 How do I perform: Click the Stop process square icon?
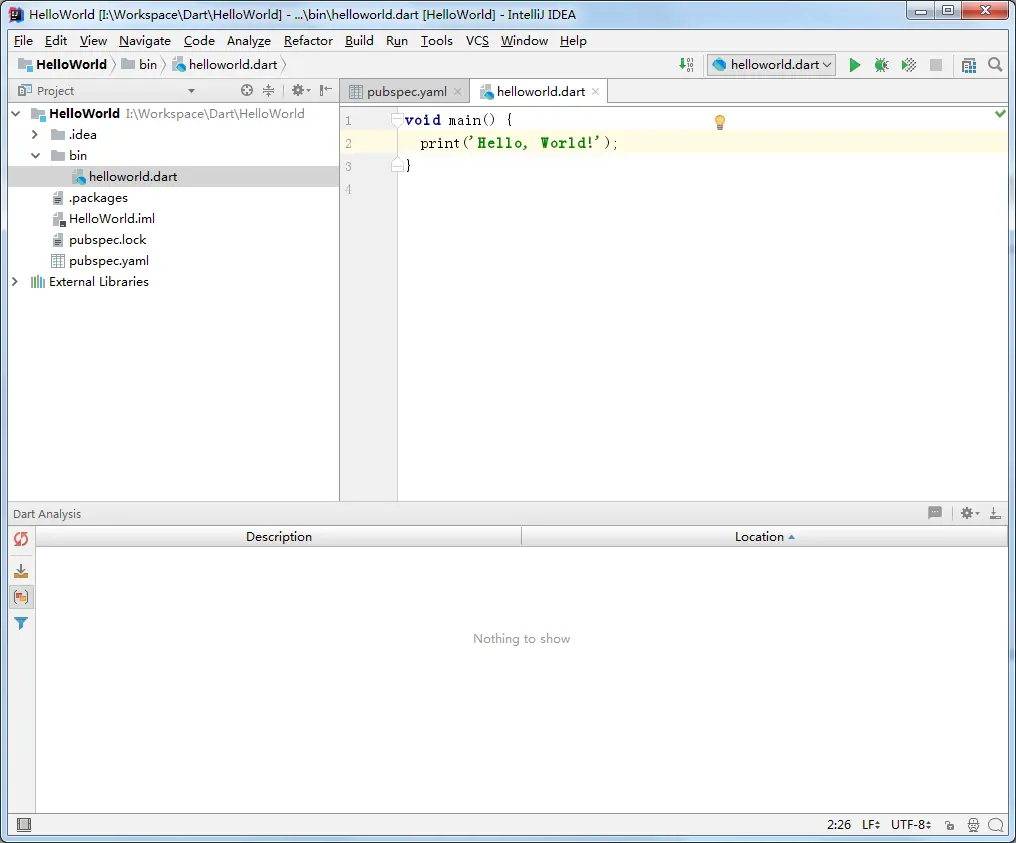(x=936, y=65)
